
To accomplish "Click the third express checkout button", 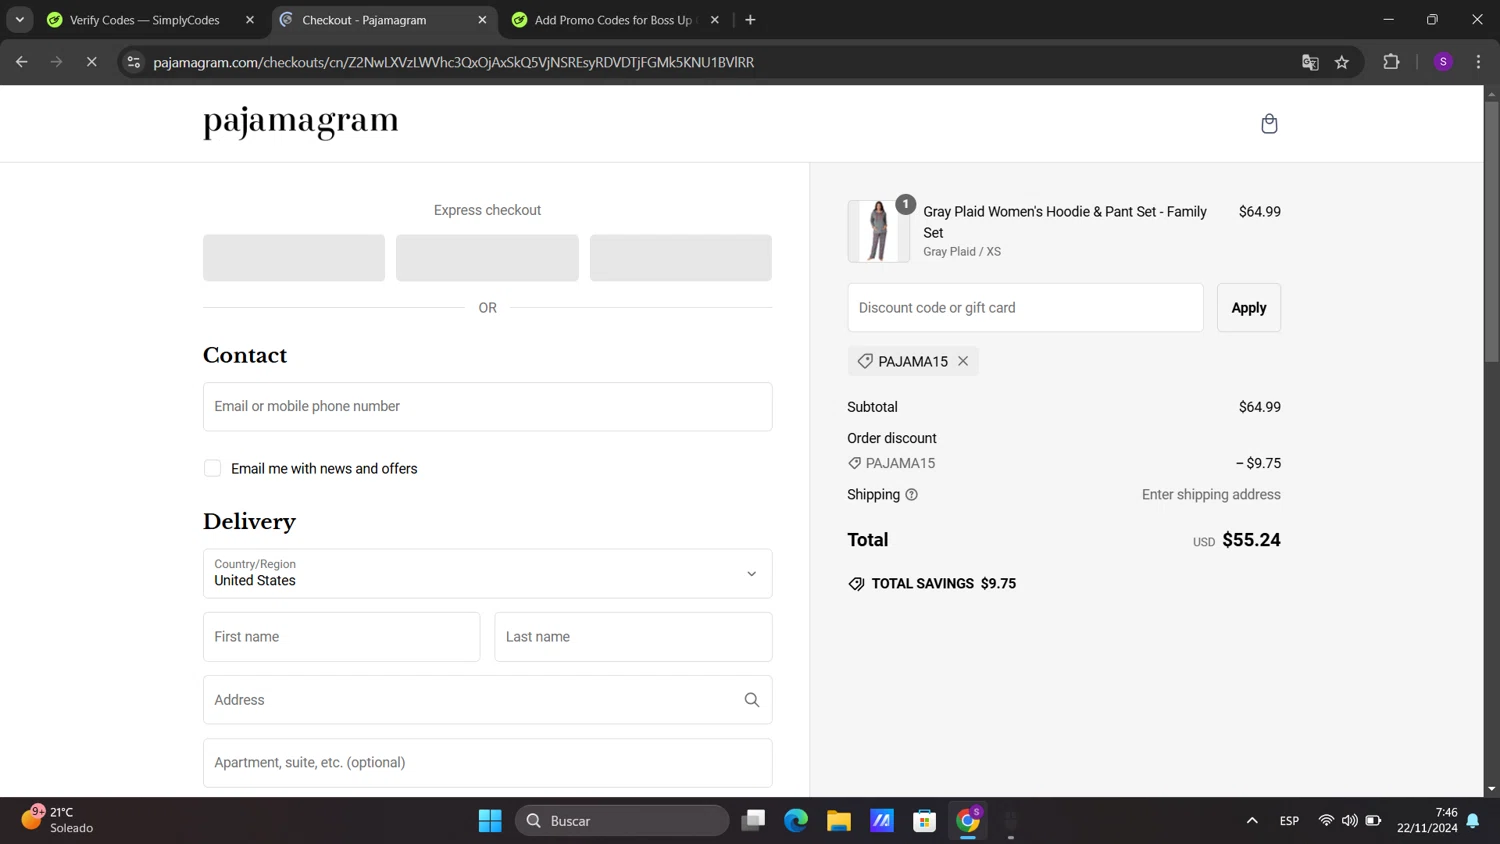I will [x=680, y=258].
